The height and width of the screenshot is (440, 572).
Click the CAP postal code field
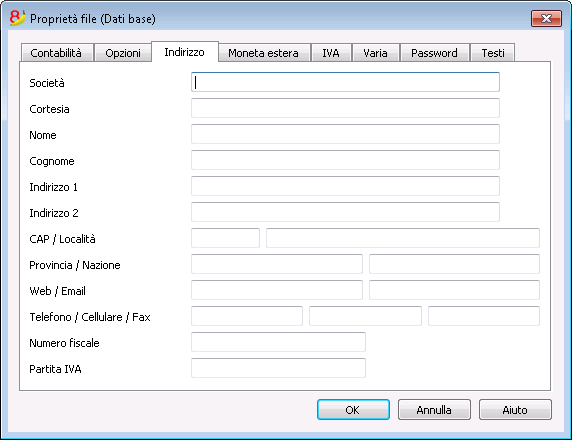225,238
